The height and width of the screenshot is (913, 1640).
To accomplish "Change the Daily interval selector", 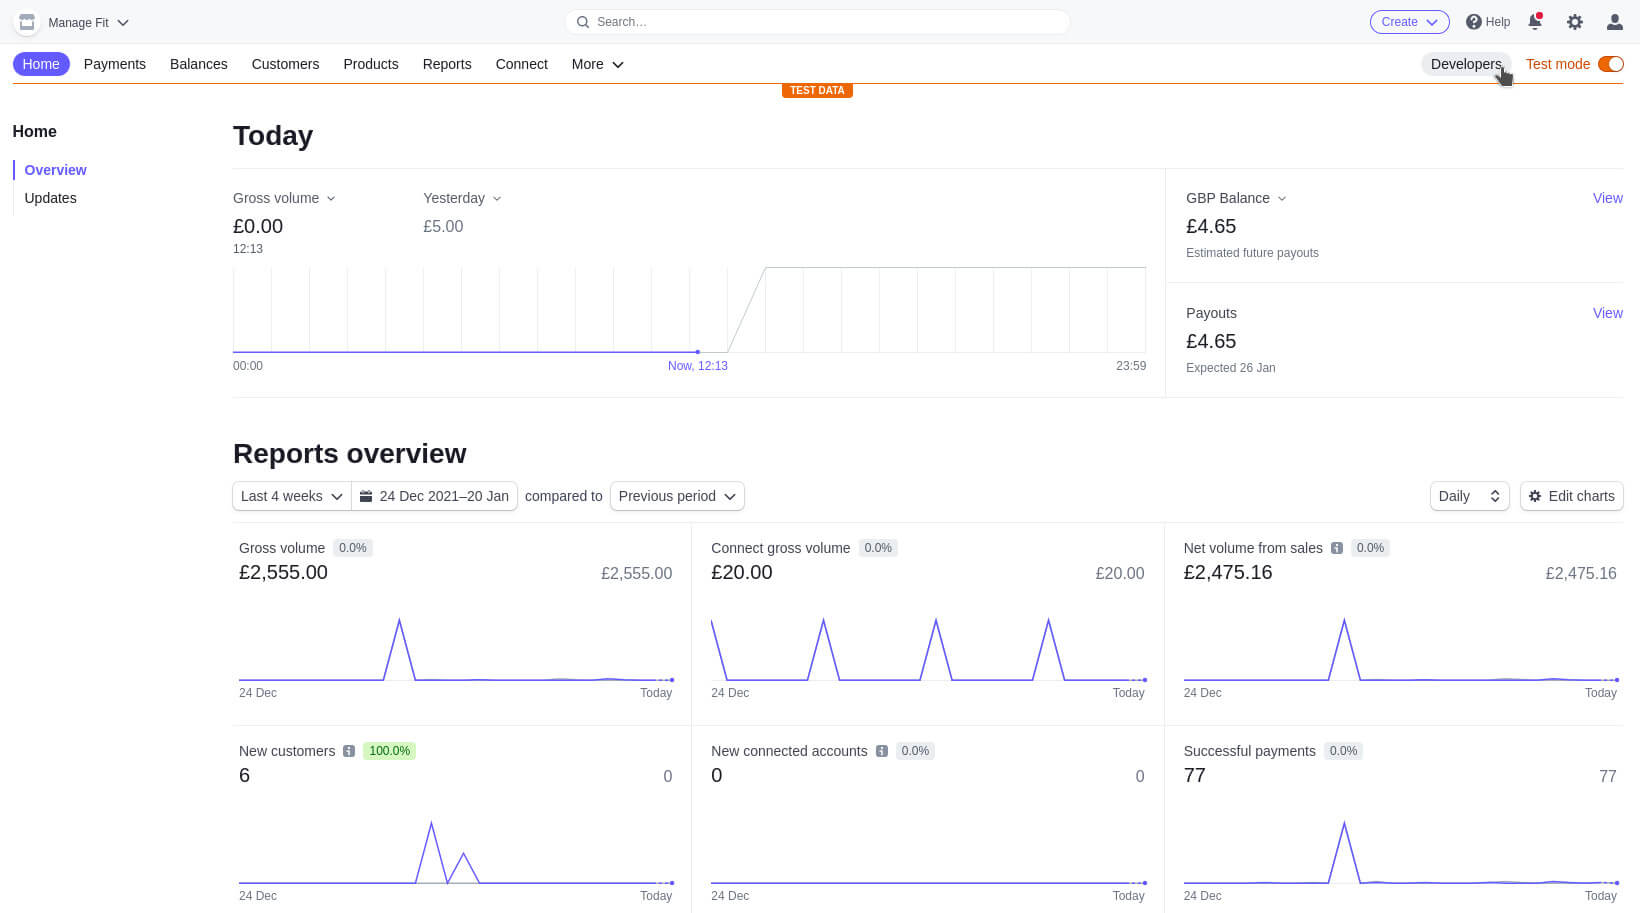I will tap(1469, 496).
